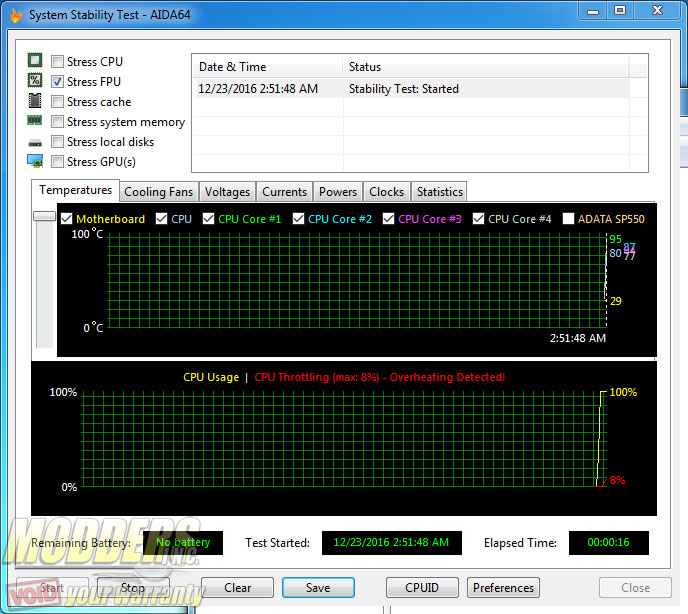Click the monitor GPU icon beside Stress GPU(s)

click(x=35, y=161)
